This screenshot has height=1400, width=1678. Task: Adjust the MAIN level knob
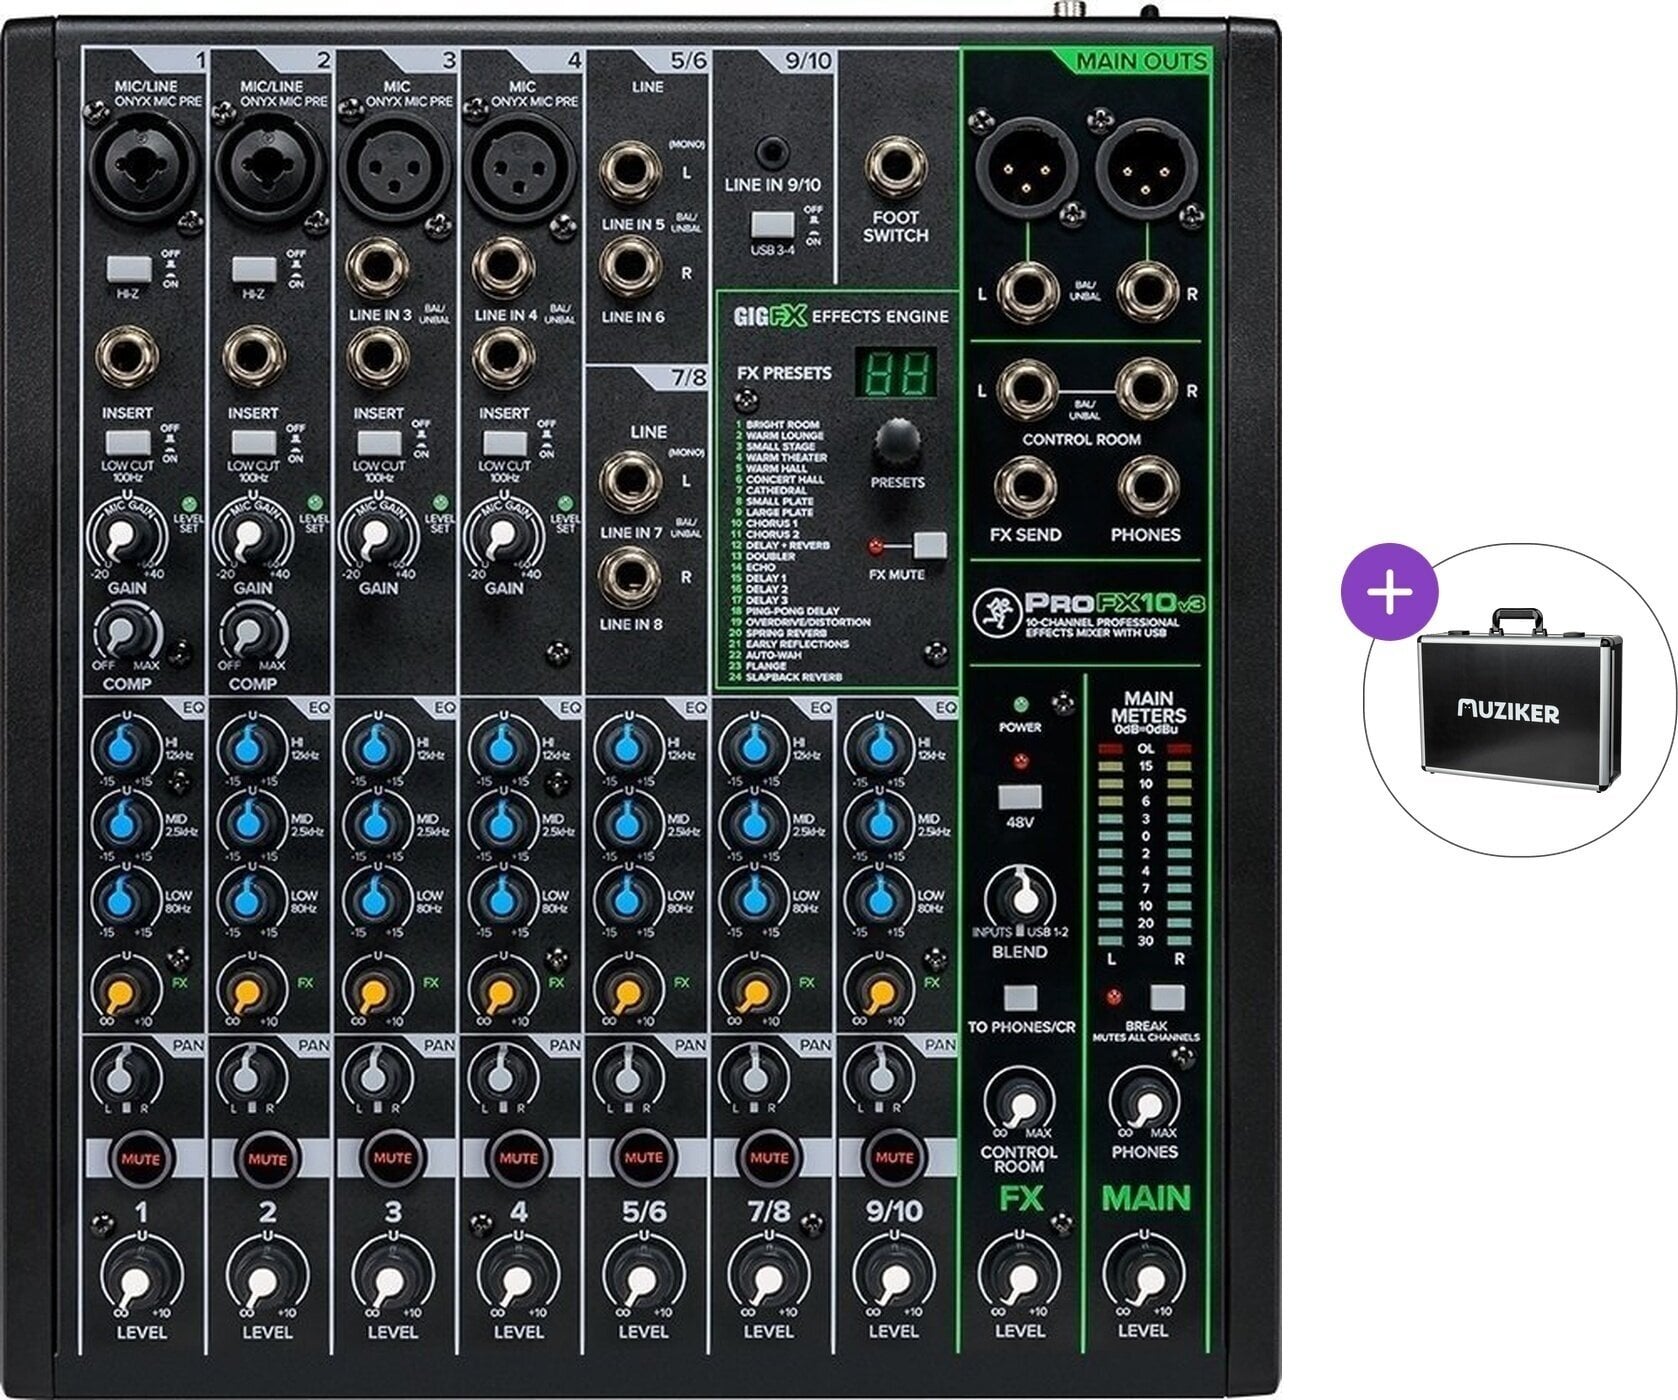(1144, 1276)
